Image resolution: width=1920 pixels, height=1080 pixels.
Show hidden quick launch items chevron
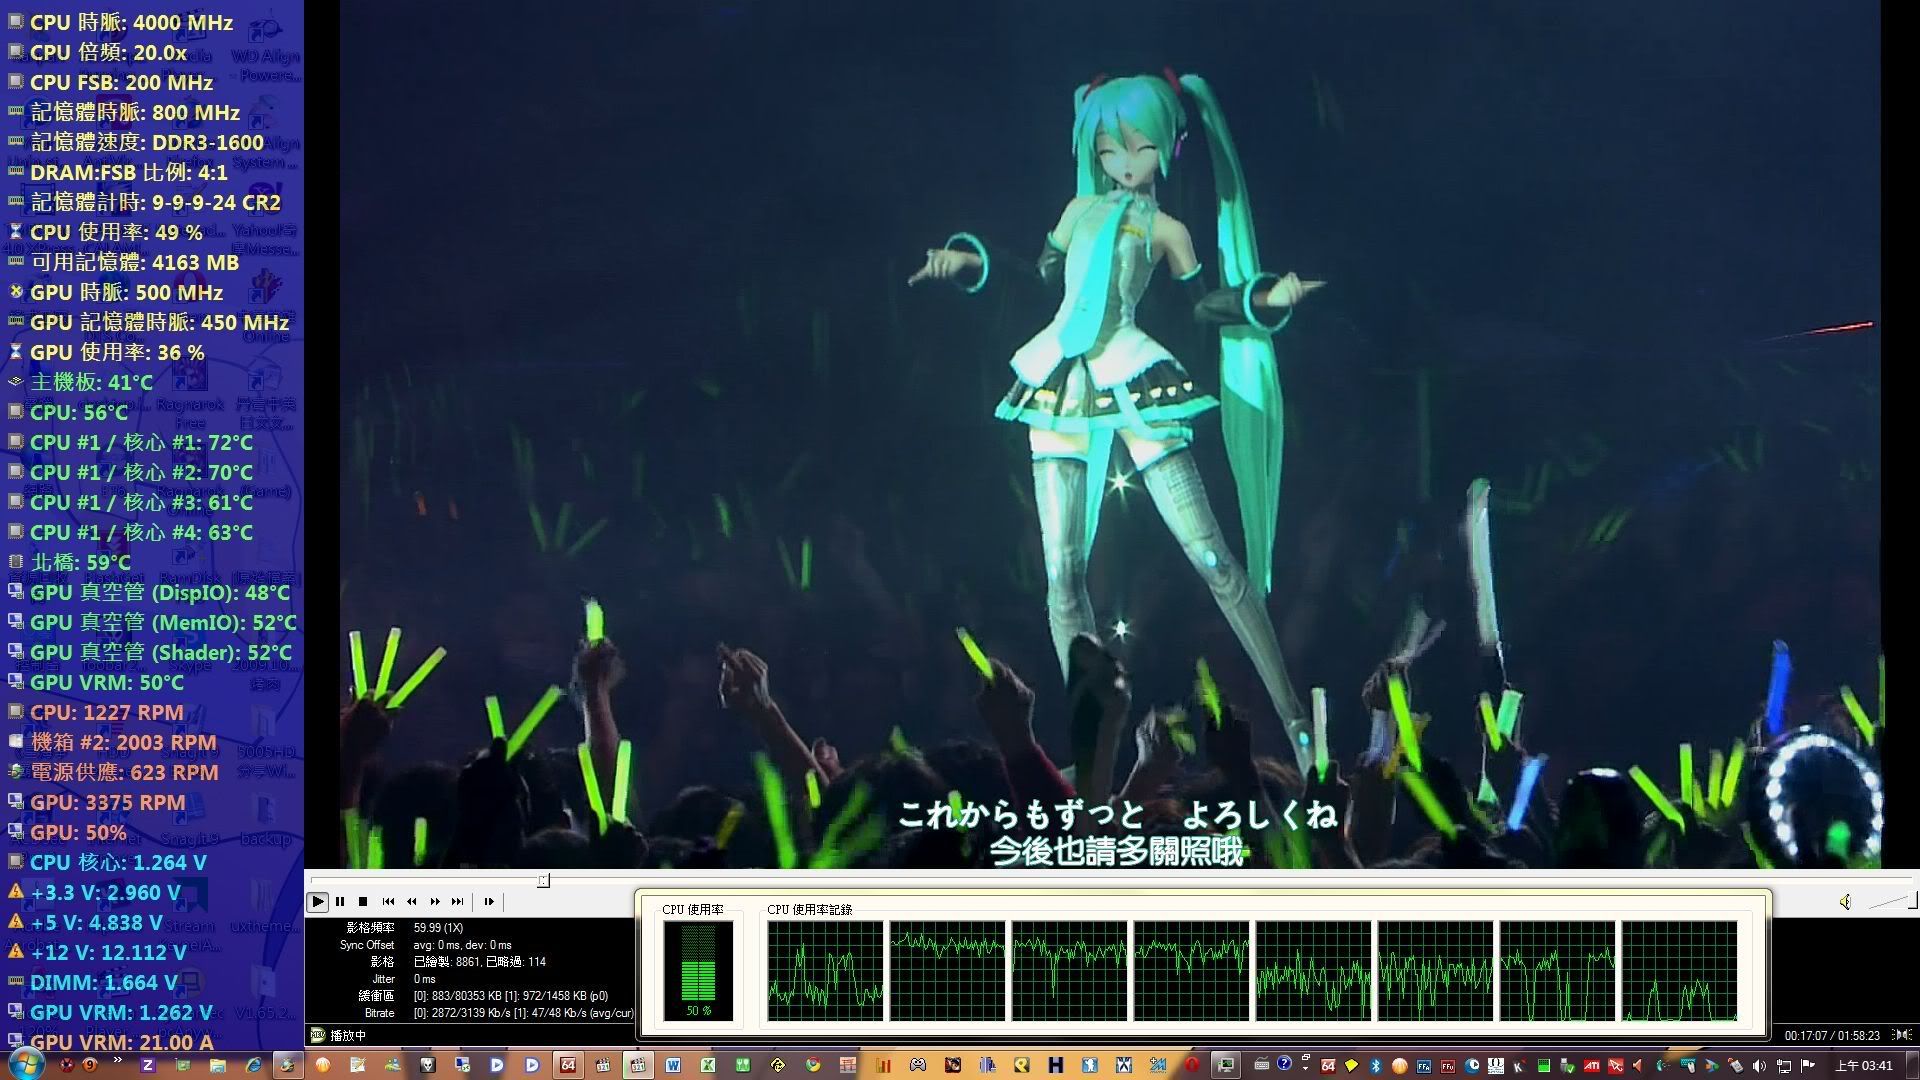coord(117,1059)
